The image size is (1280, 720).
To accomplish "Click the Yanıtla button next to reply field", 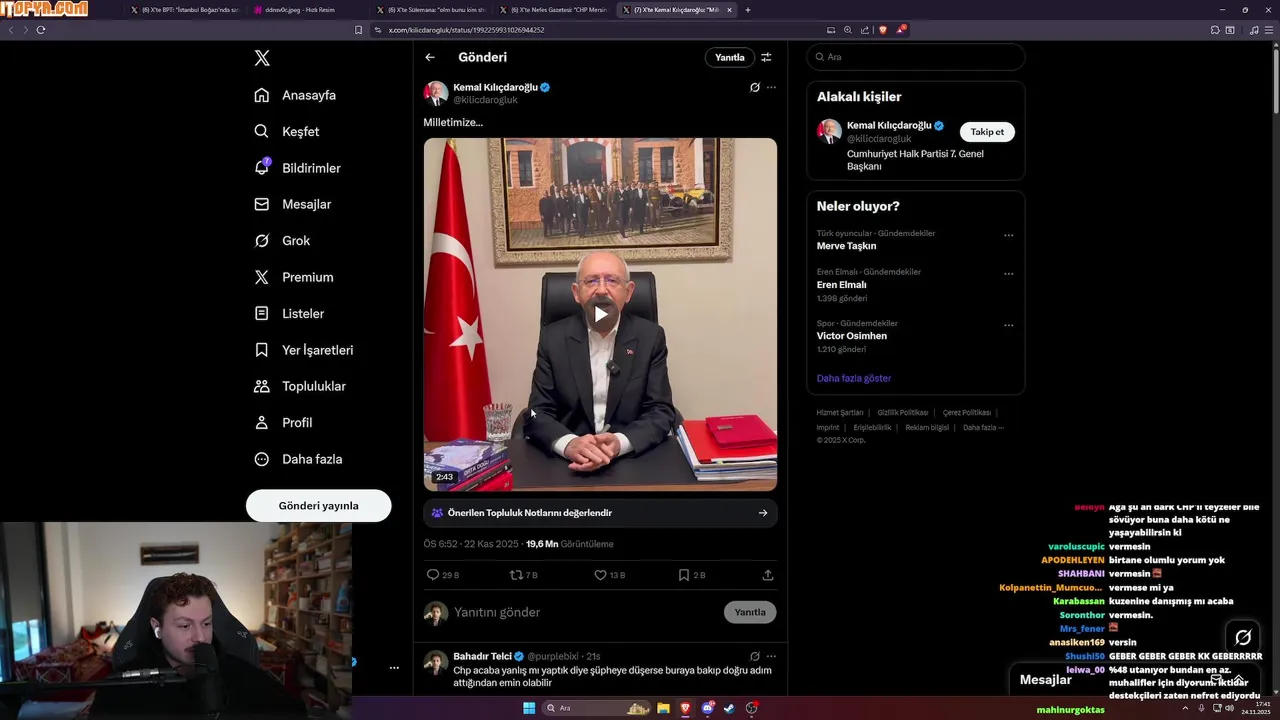I will click(x=750, y=612).
